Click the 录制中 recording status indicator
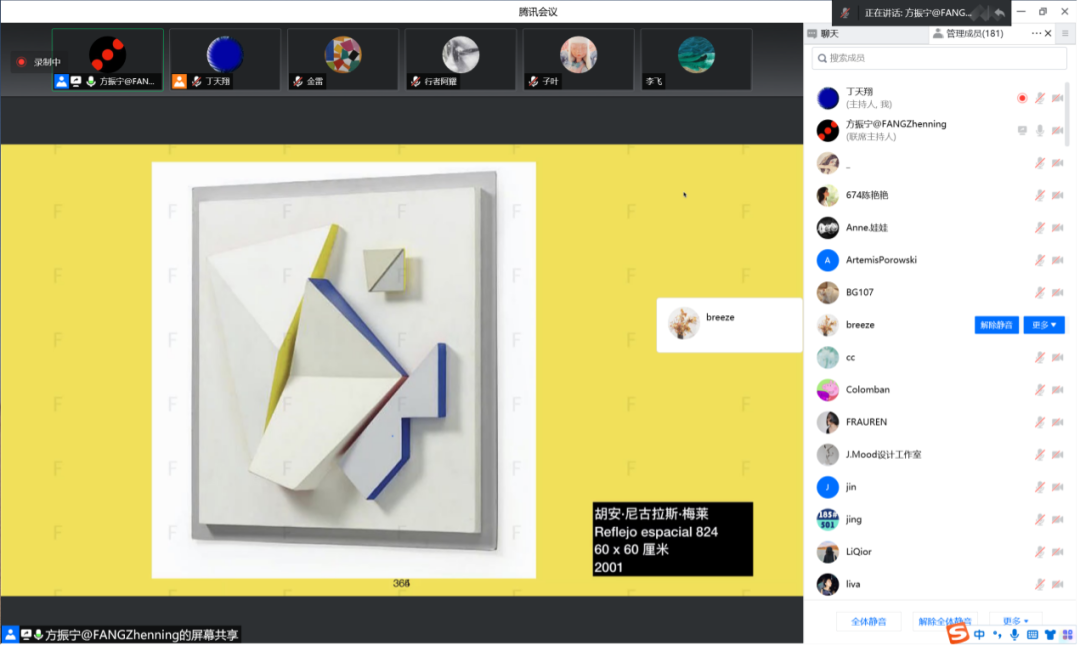The width and height of the screenshot is (1080, 646). tap(38, 62)
